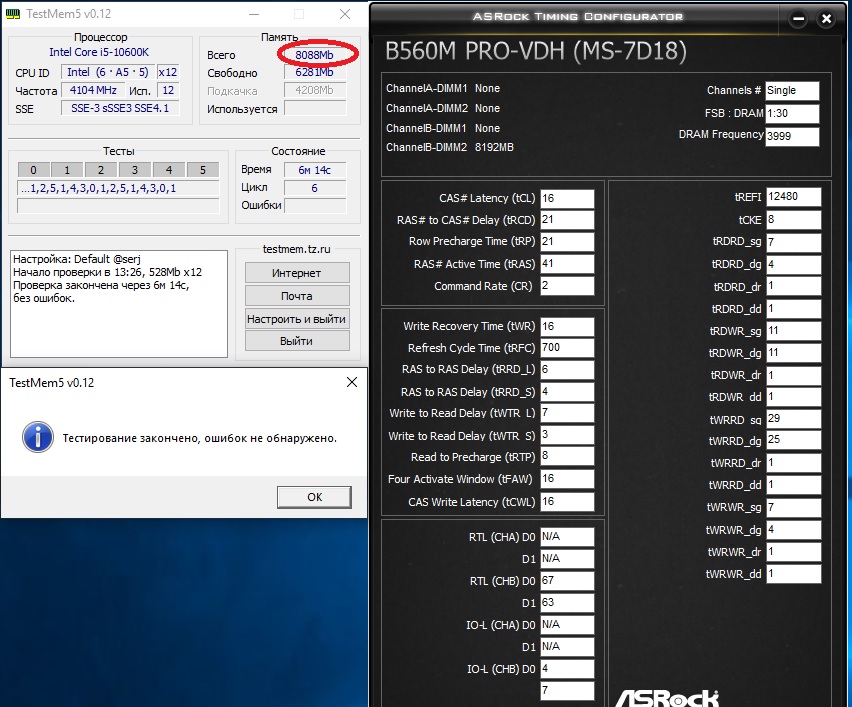
Task: Click Refresh Cycle Time (tRFC) field
Action: point(567,348)
